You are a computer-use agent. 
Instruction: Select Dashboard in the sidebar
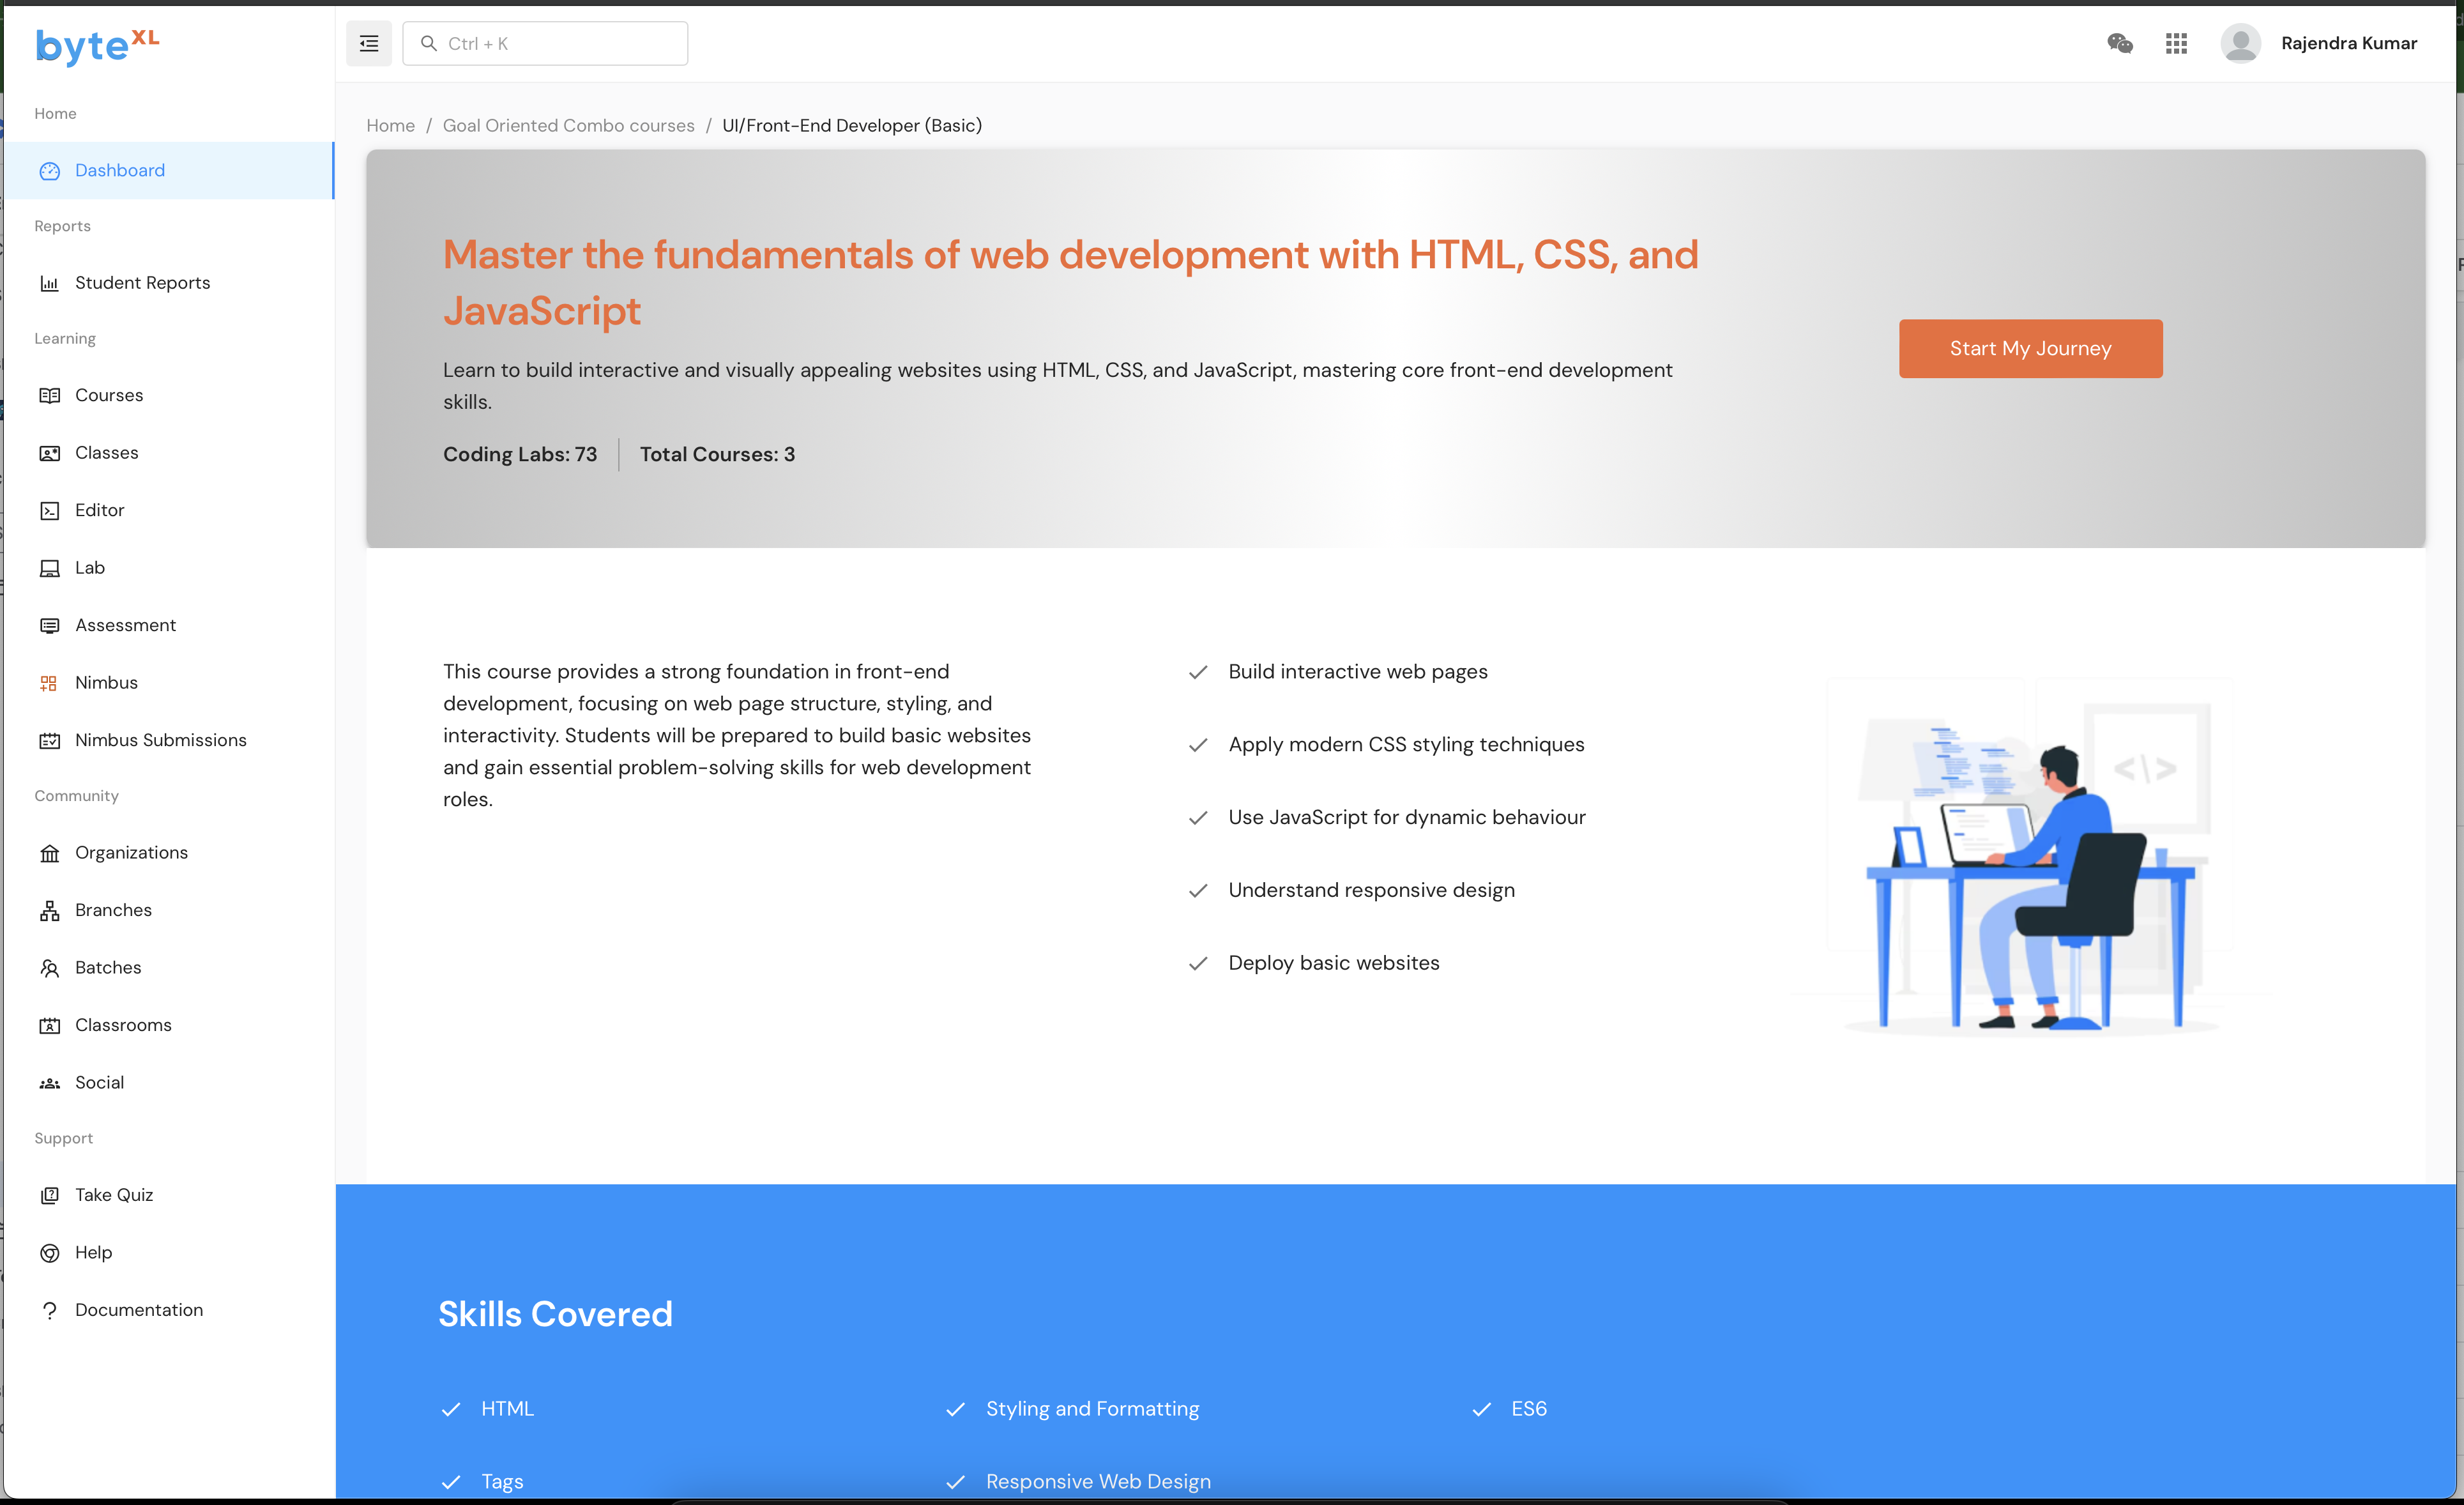click(120, 170)
